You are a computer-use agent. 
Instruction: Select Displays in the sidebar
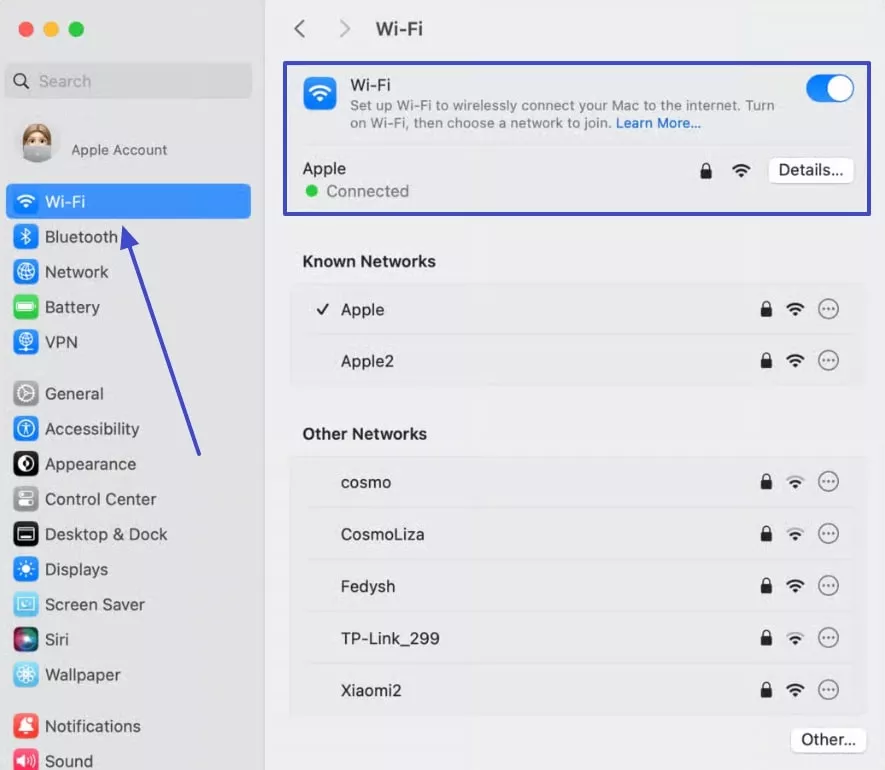[76, 570]
